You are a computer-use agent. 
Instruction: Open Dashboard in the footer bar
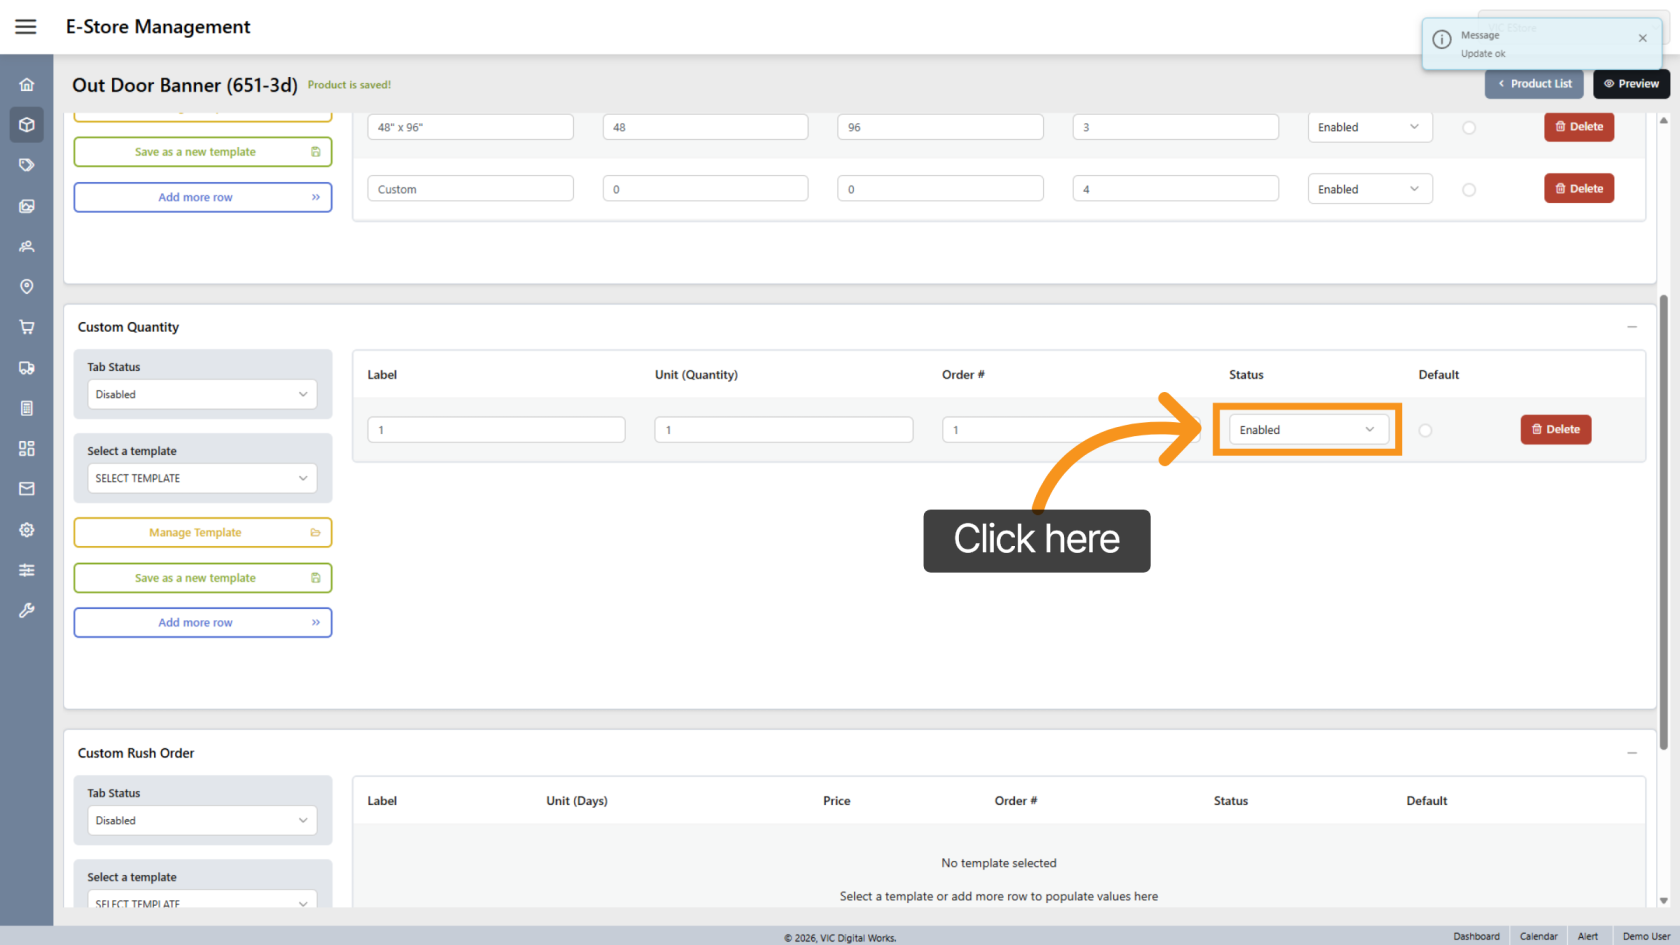[x=1476, y=936]
